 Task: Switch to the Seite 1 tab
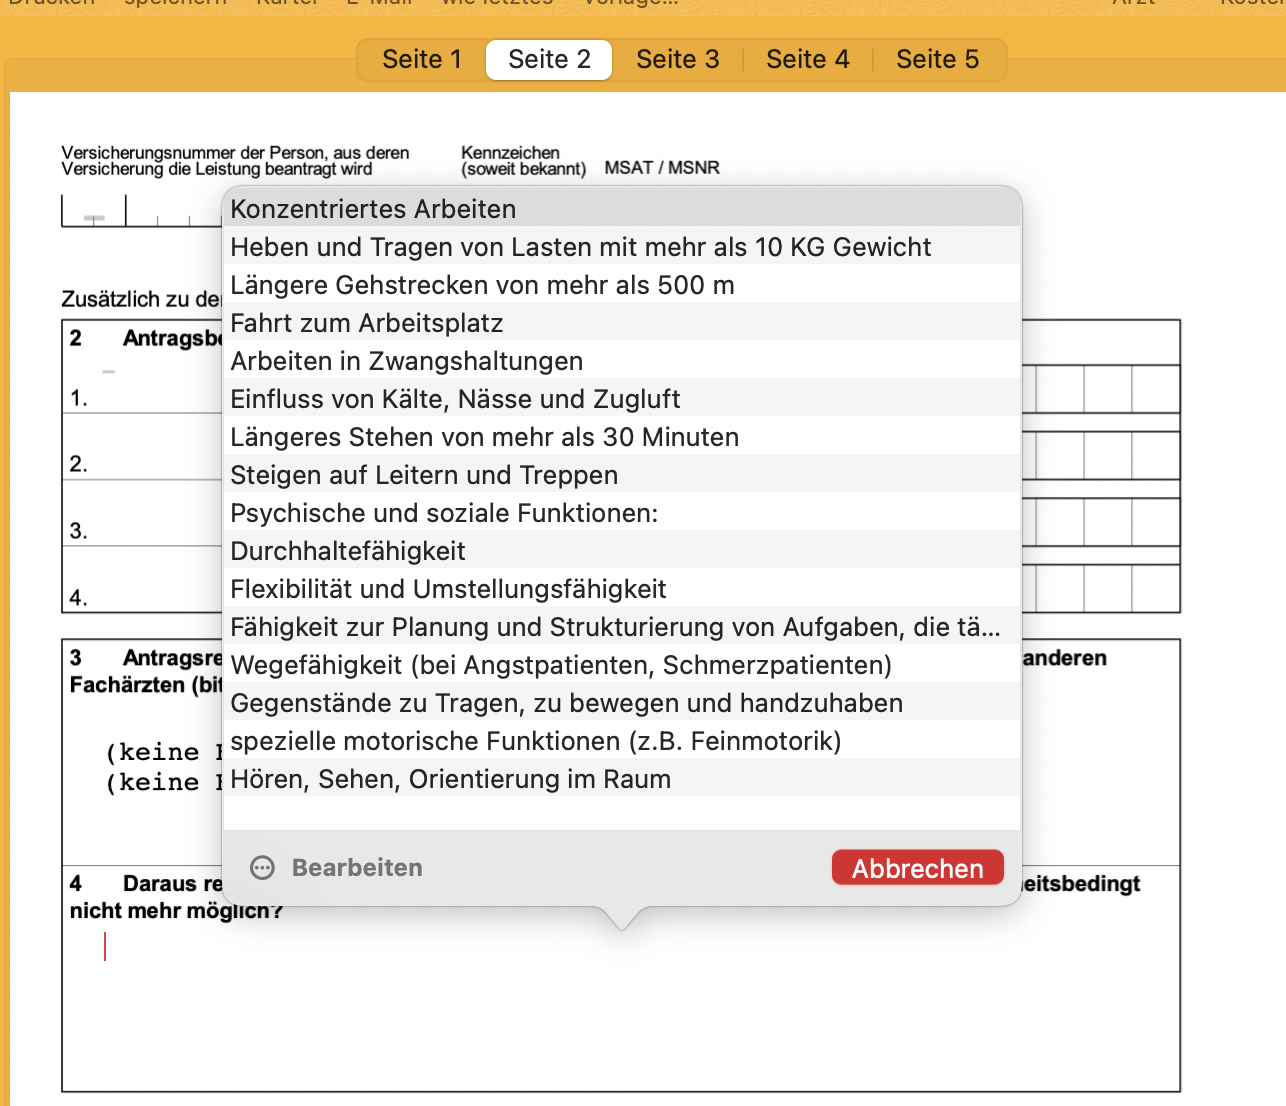[x=422, y=60]
